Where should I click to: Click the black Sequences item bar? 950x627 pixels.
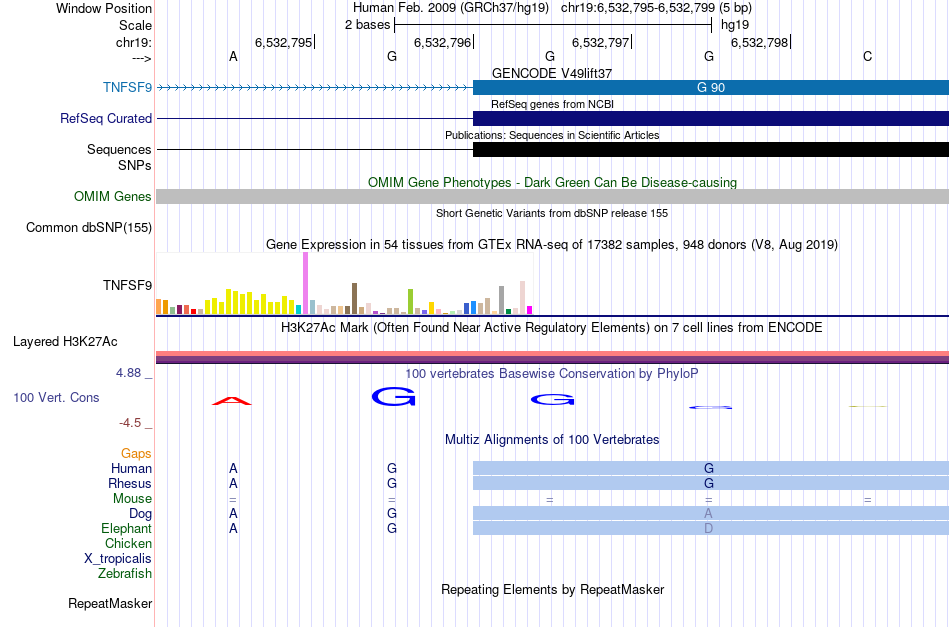tap(711, 150)
